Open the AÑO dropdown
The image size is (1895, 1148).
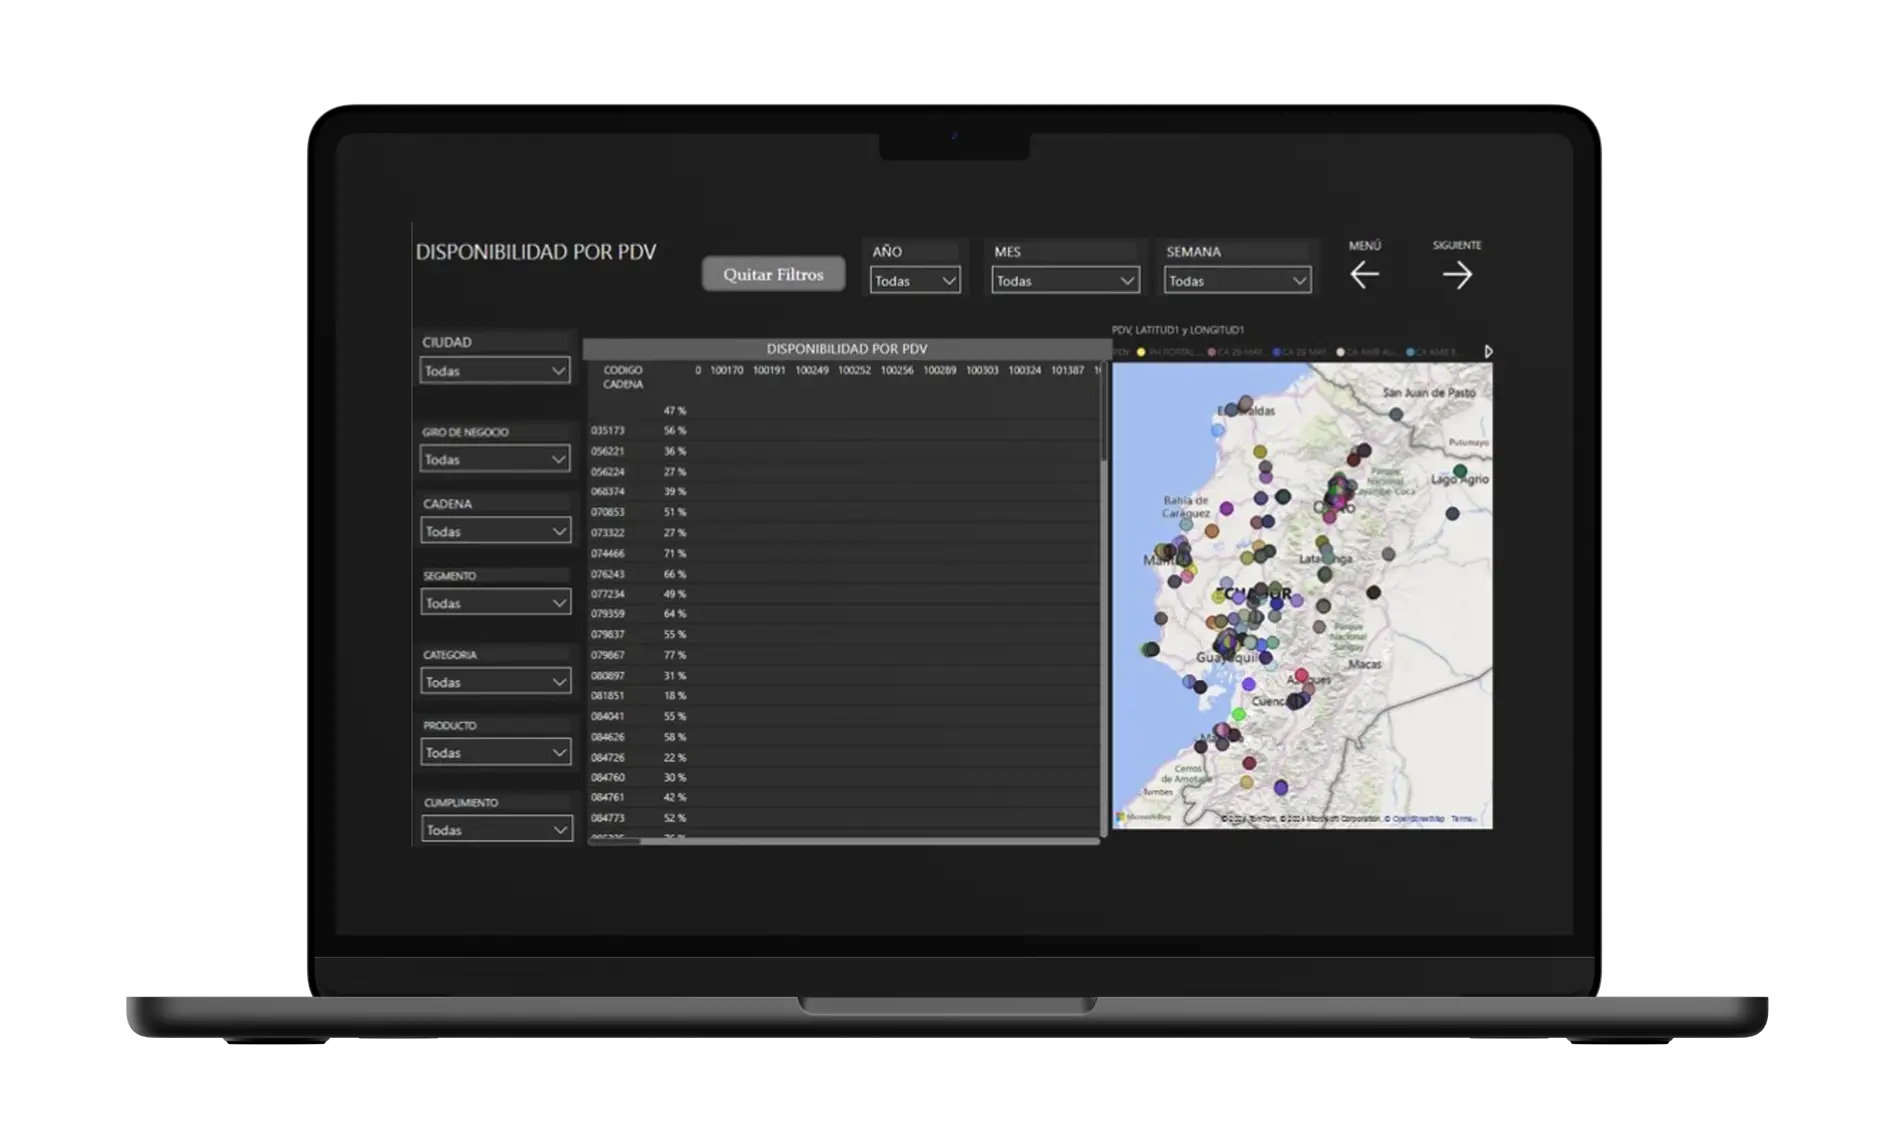click(x=915, y=281)
